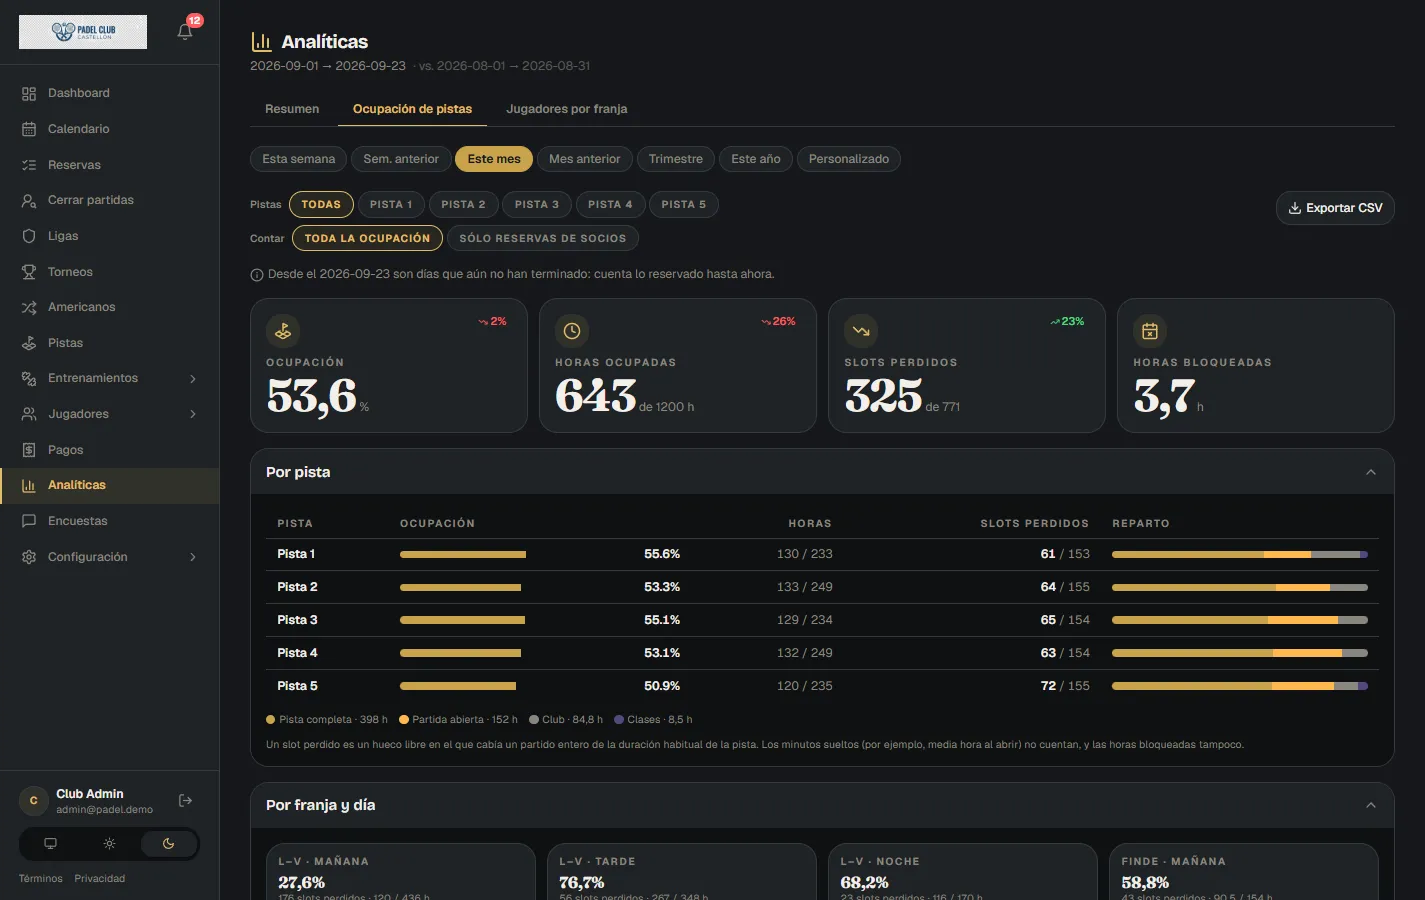The height and width of the screenshot is (900, 1425).
Task: Click the Cerrar partidas icon
Action: point(29,200)
